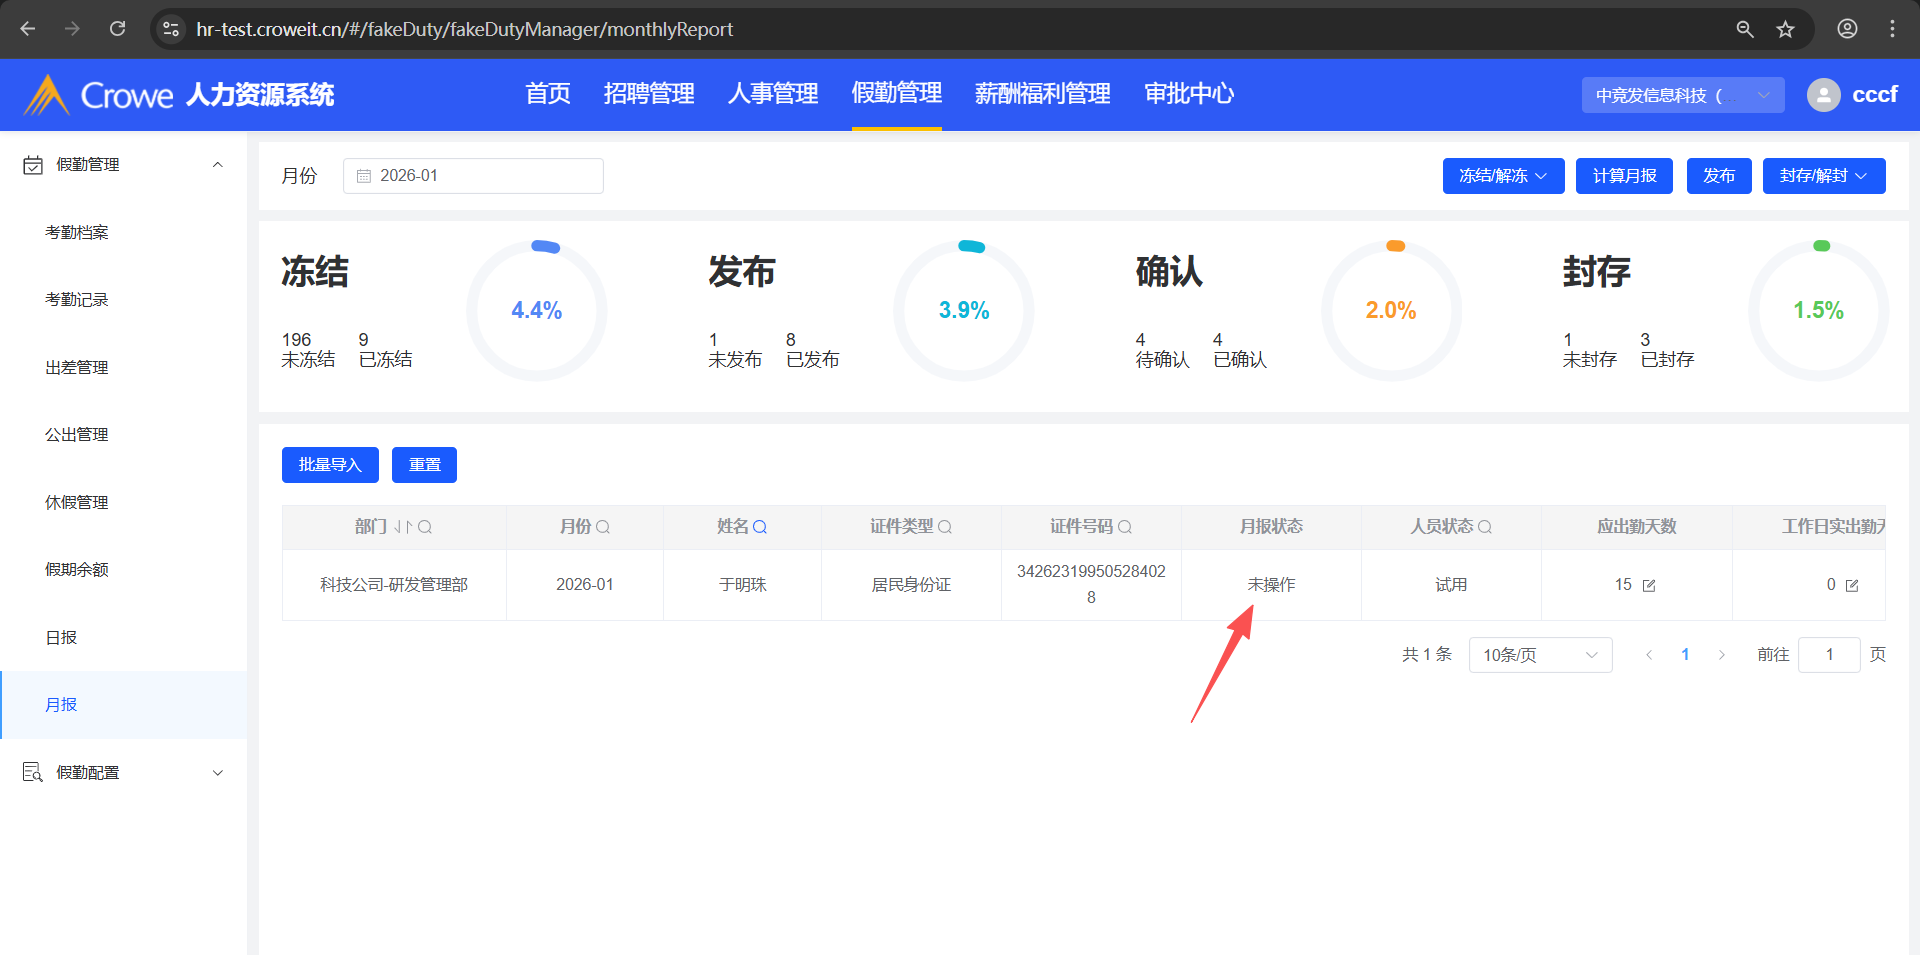
Task: Click the 月份 date picker field
Action: click(x=473, y=176)
